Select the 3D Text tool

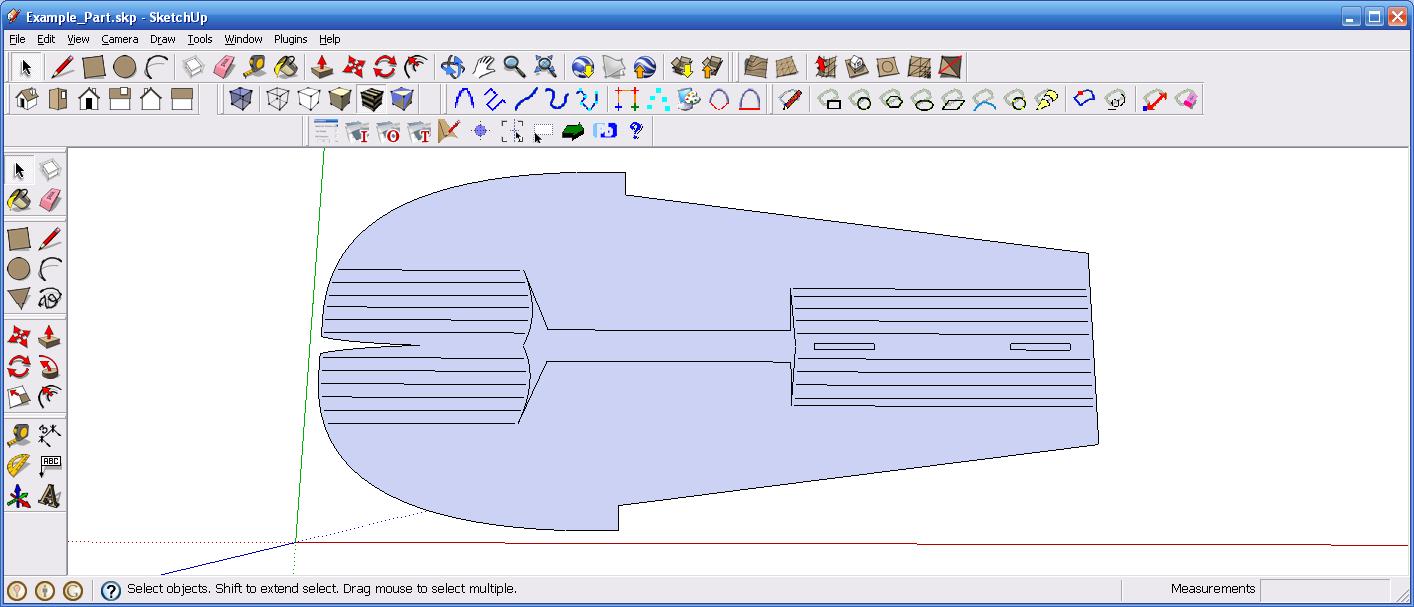[49, 496]
